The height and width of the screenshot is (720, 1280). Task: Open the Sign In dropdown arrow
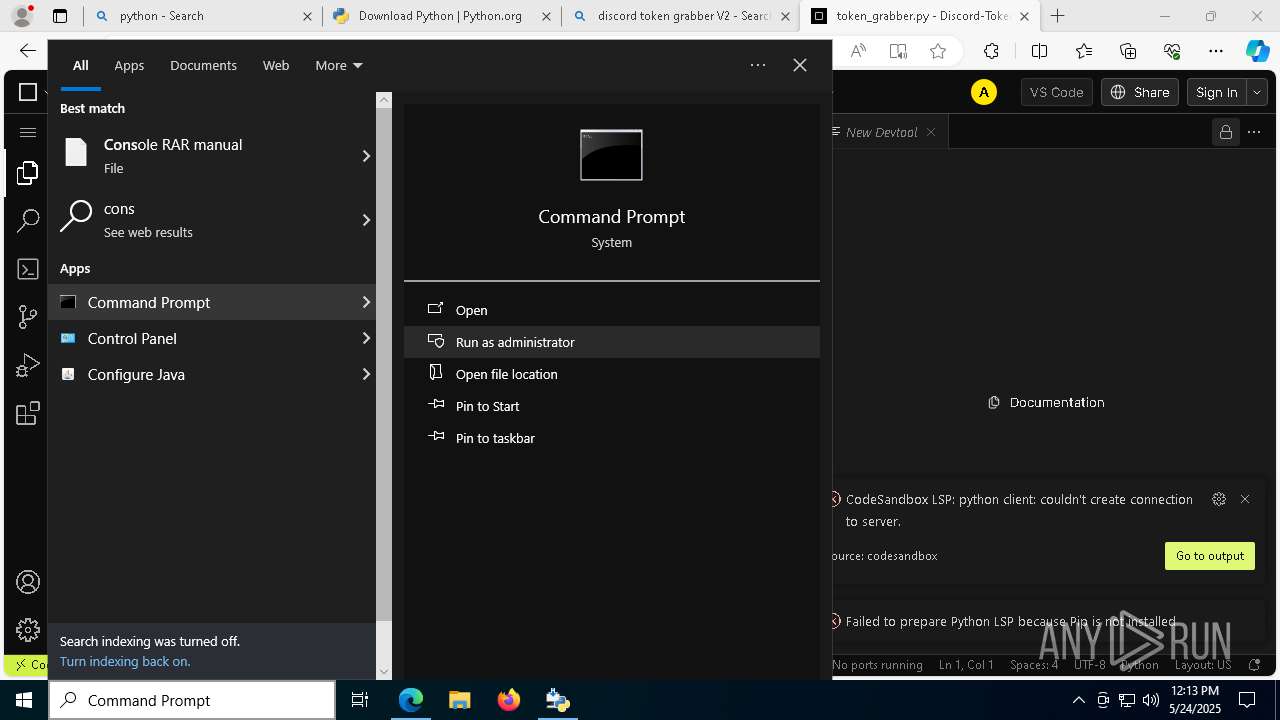click(x=1257, y=92)
